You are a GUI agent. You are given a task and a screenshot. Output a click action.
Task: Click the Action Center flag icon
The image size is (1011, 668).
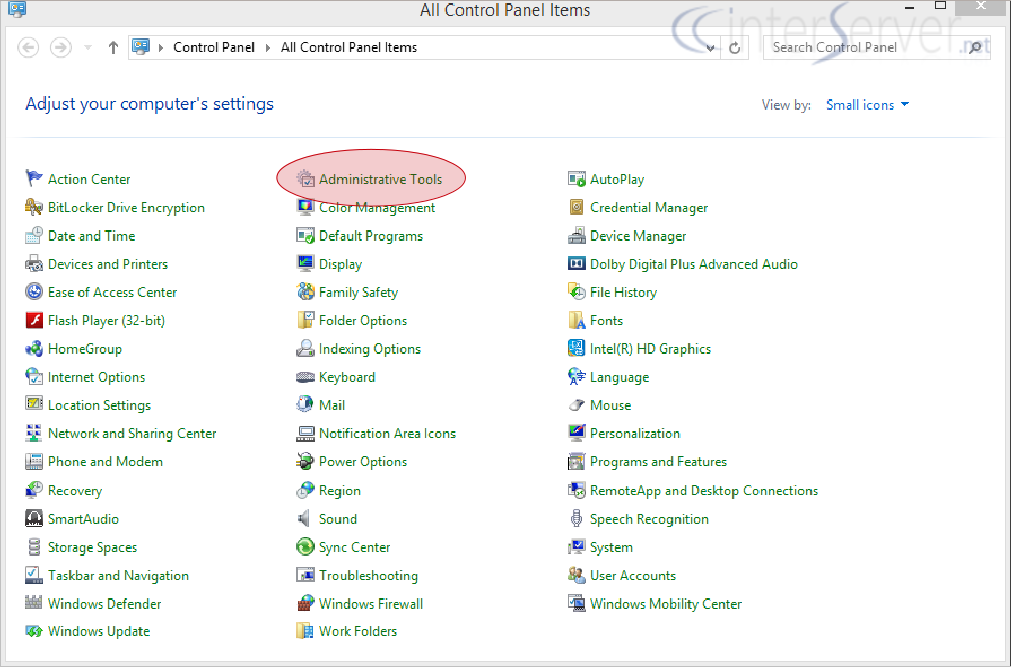pyautogui.click(x=34, y=178)
